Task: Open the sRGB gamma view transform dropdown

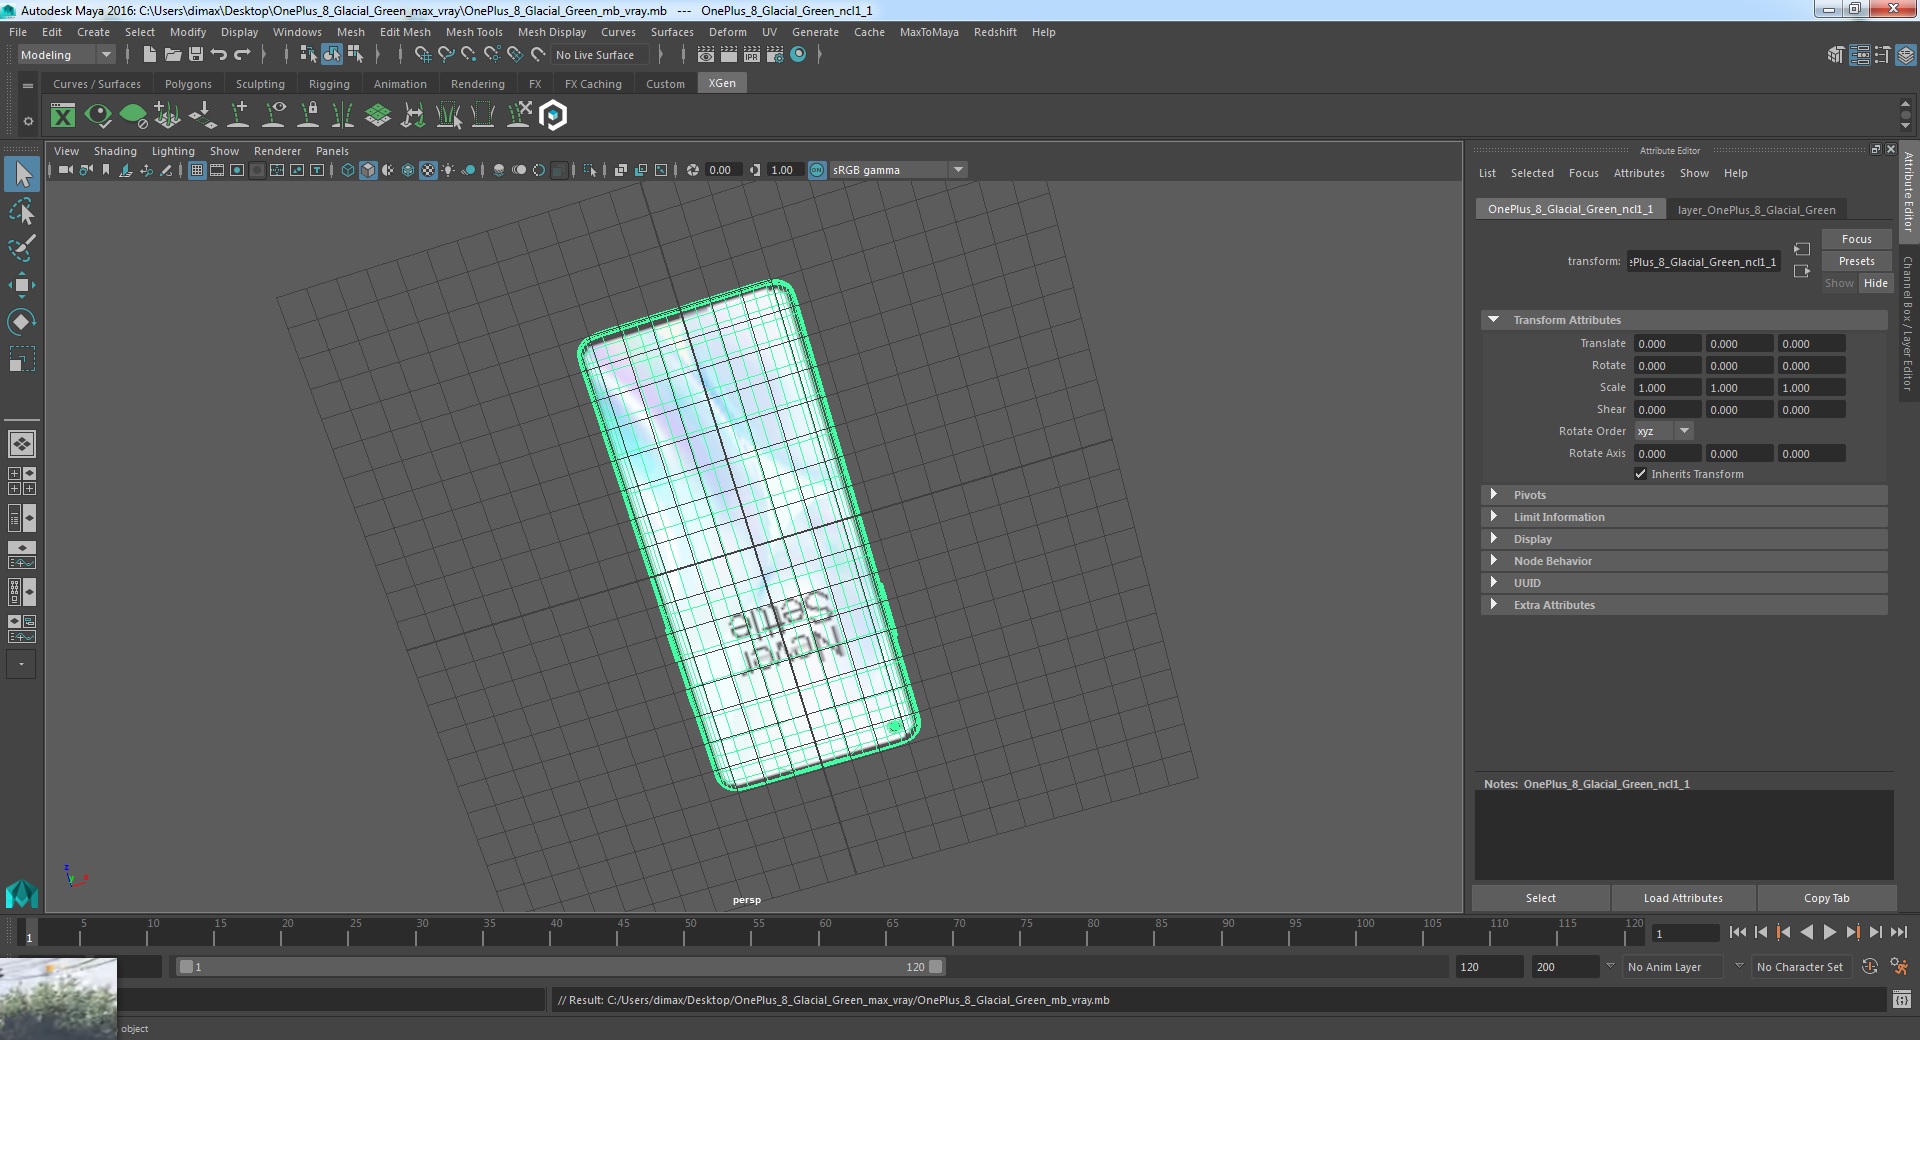Action: 898,170
